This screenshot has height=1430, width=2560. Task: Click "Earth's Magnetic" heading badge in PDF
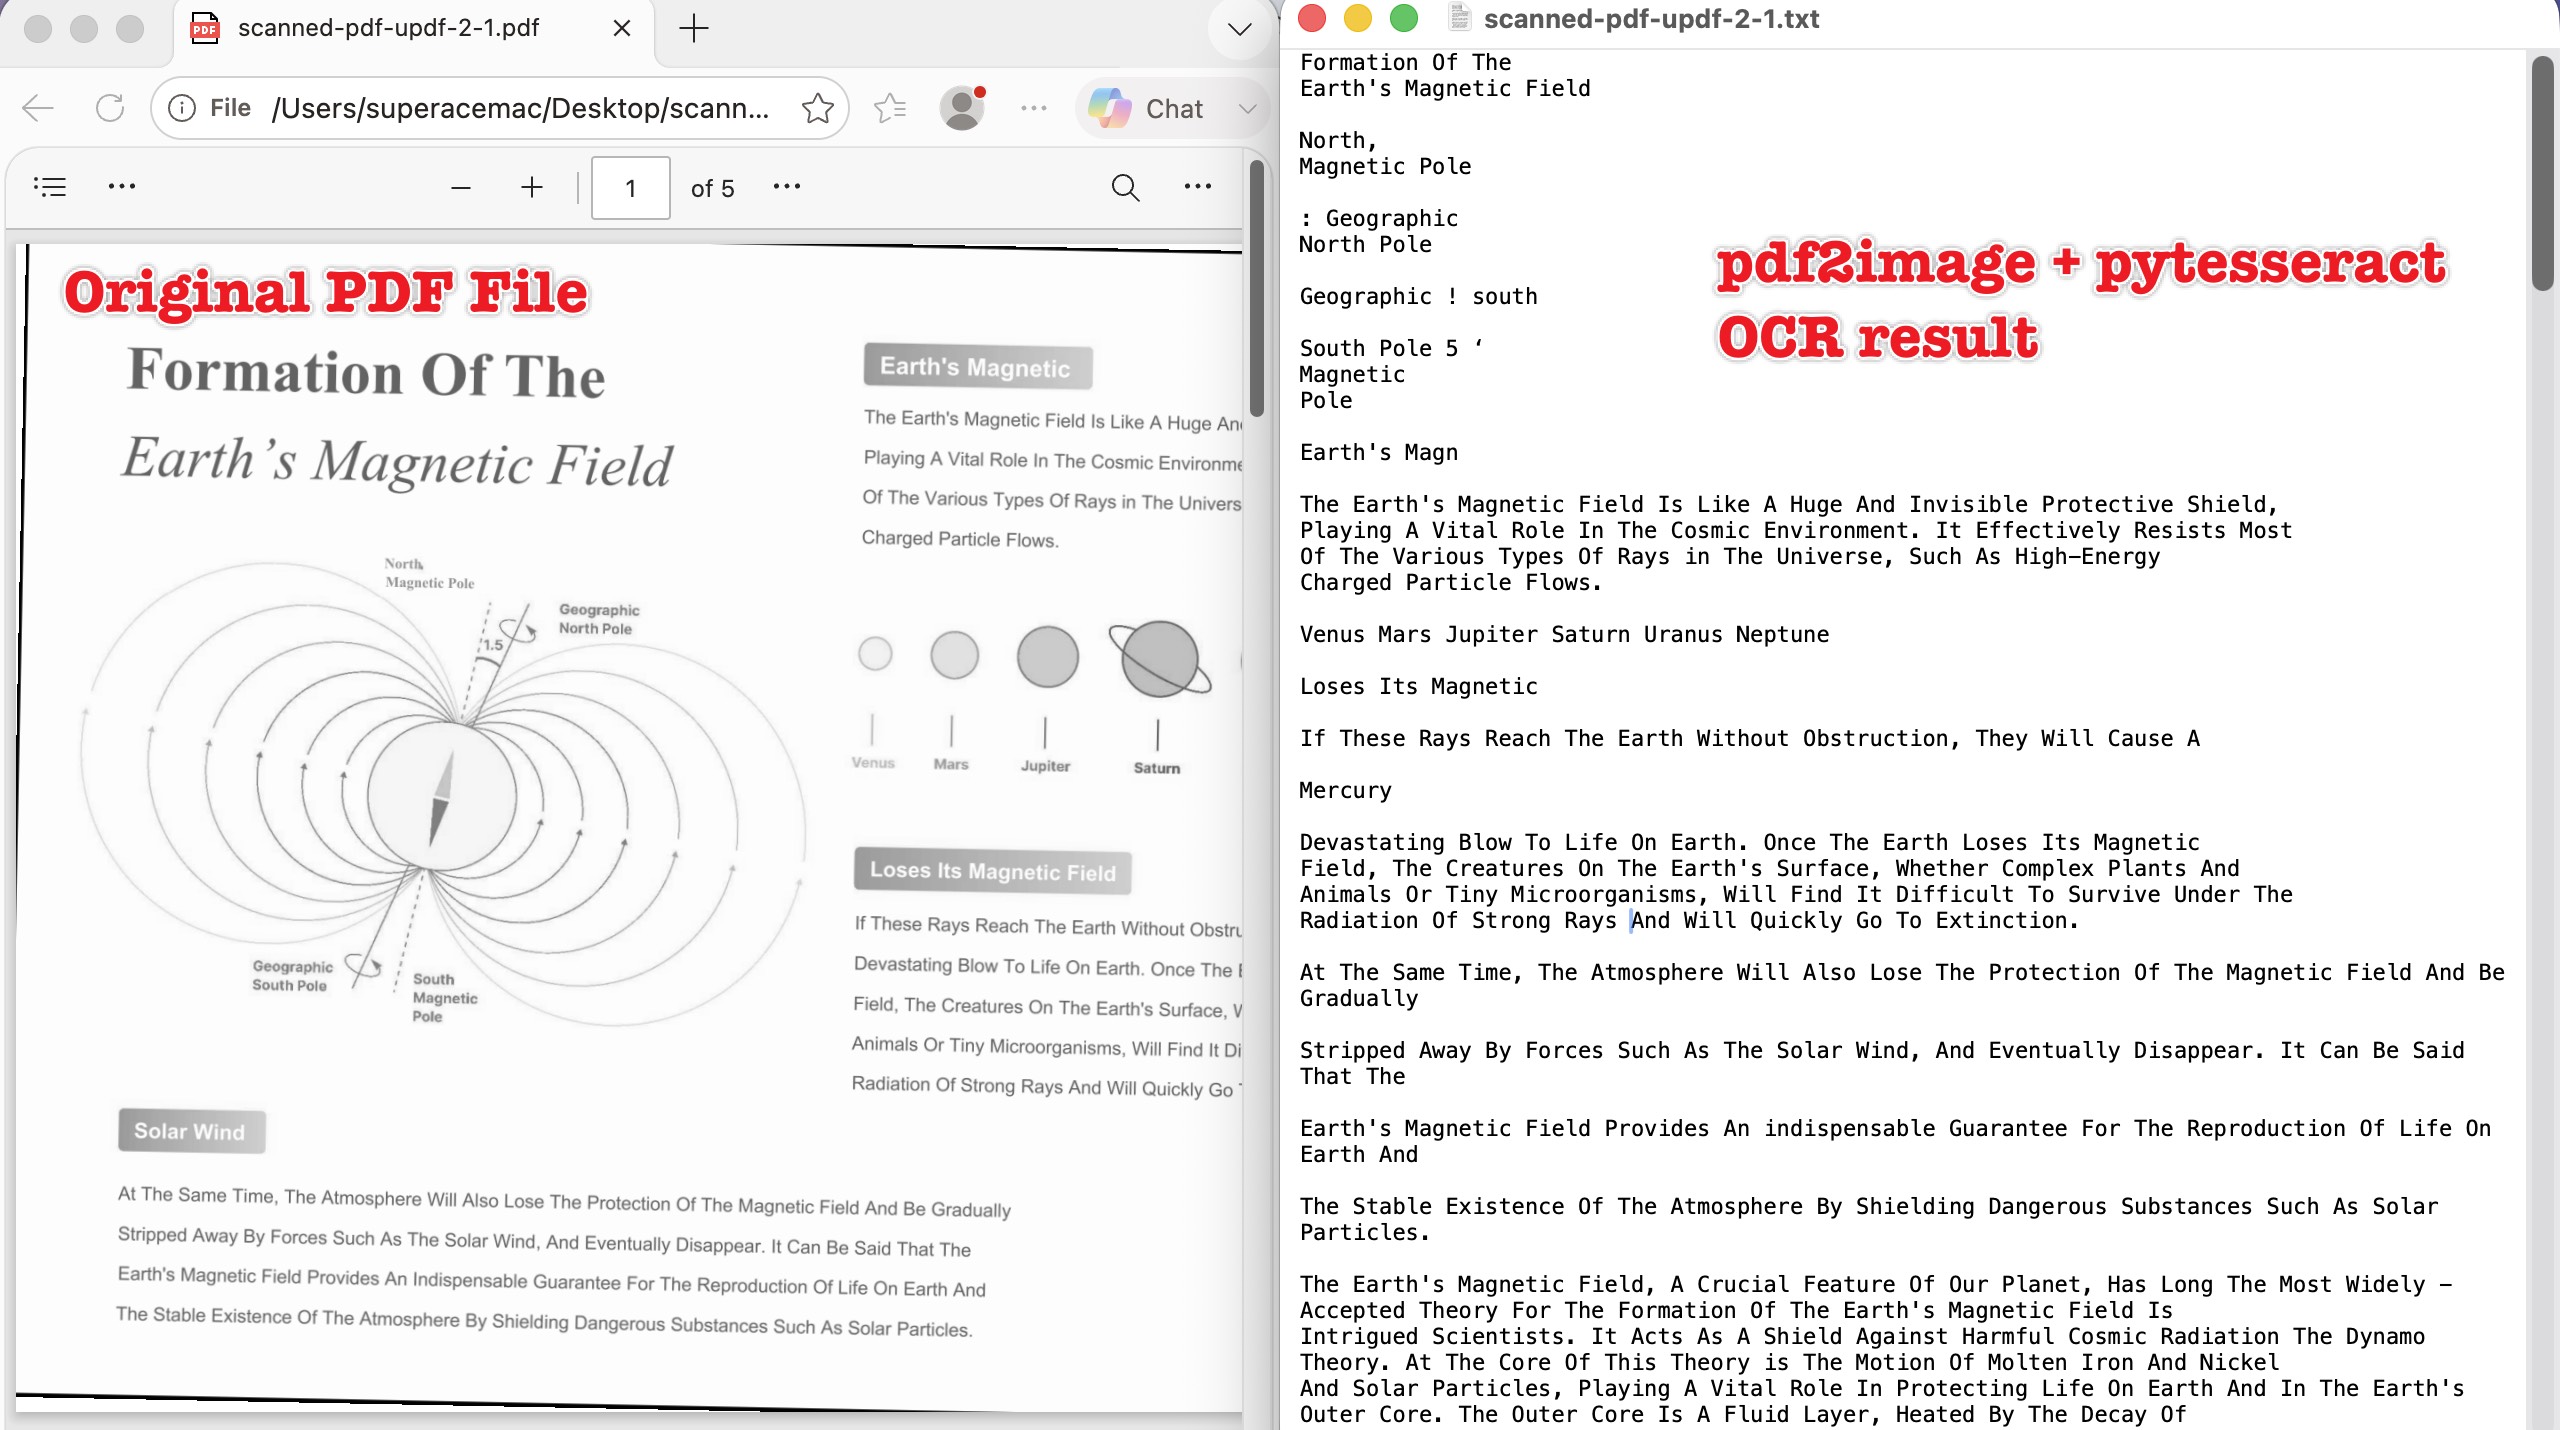(x=976, y=367)
